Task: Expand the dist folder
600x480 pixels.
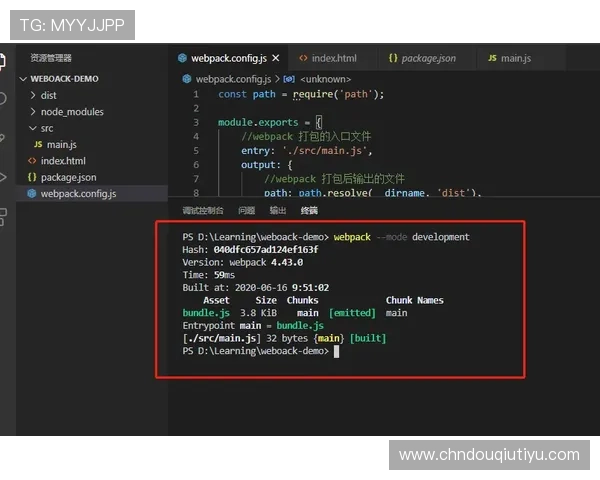Action: (32, 96)
